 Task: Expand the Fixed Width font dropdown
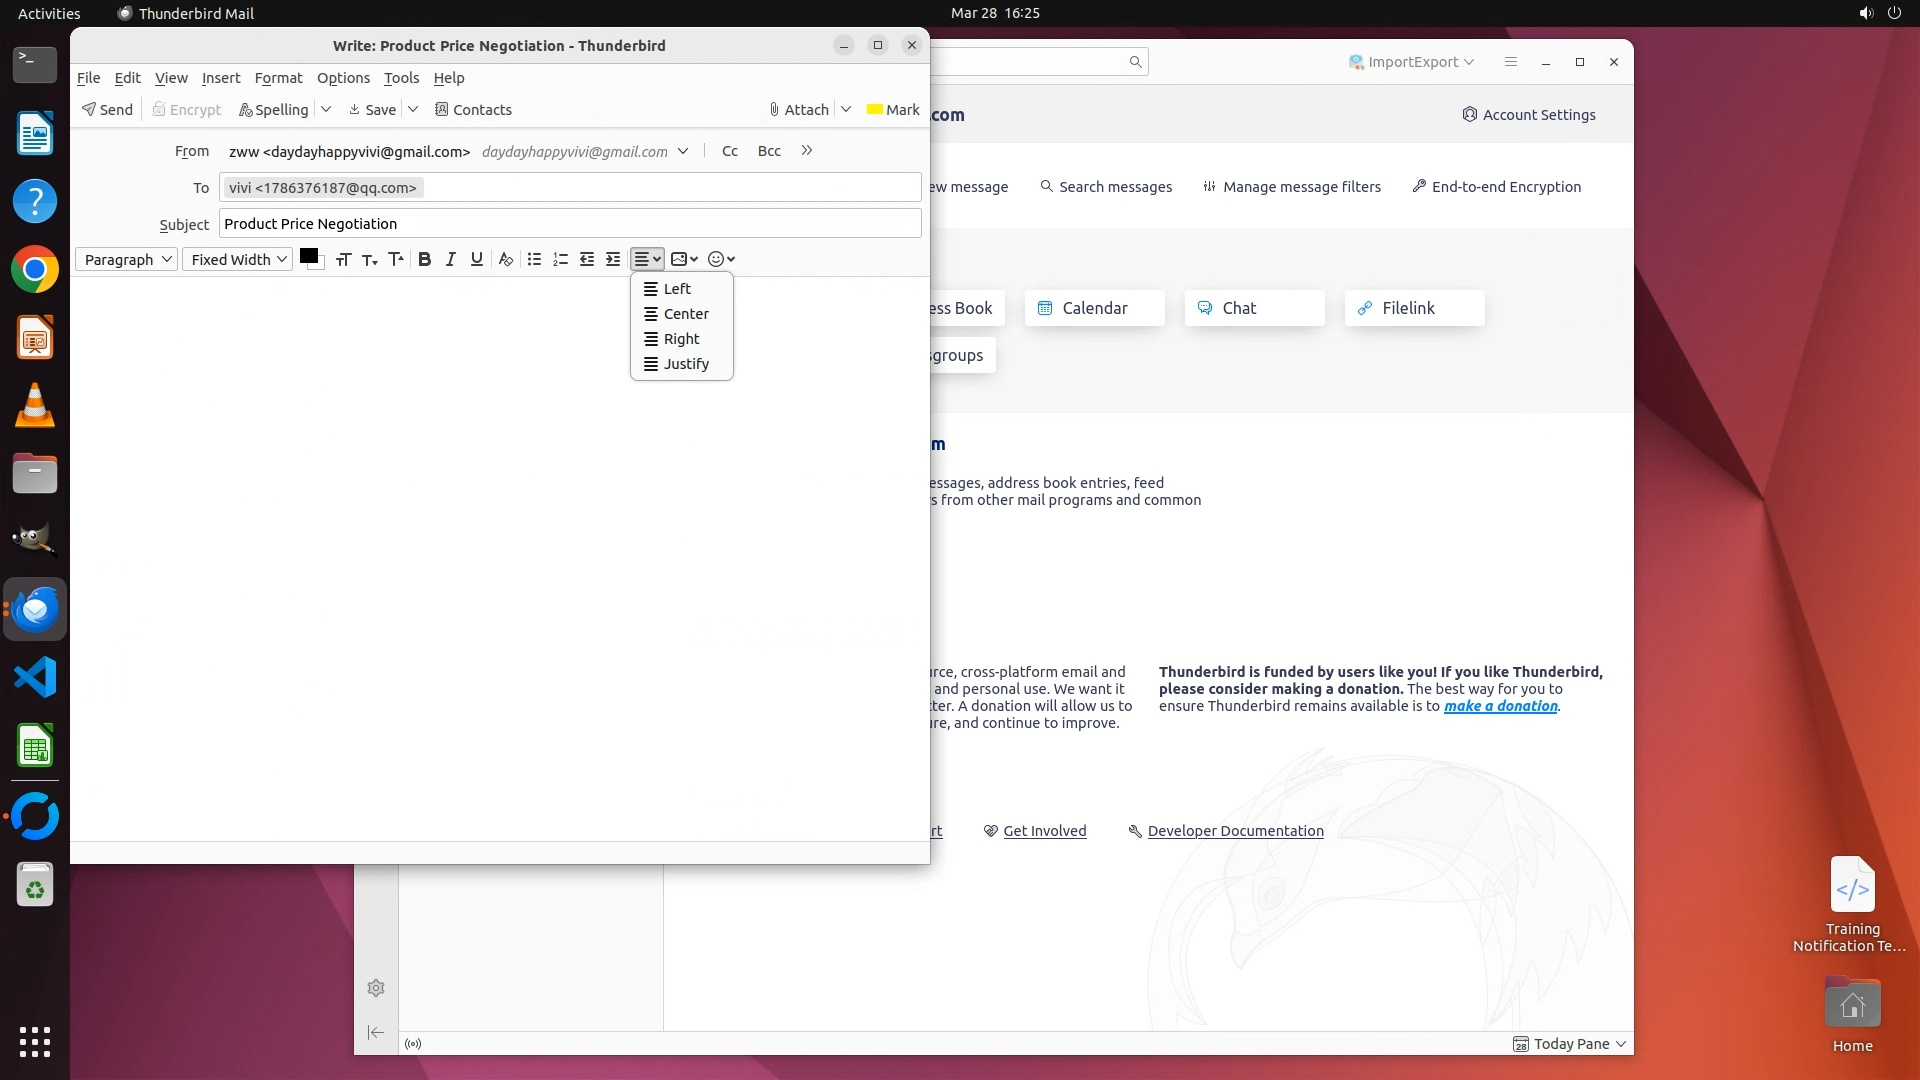238,259
